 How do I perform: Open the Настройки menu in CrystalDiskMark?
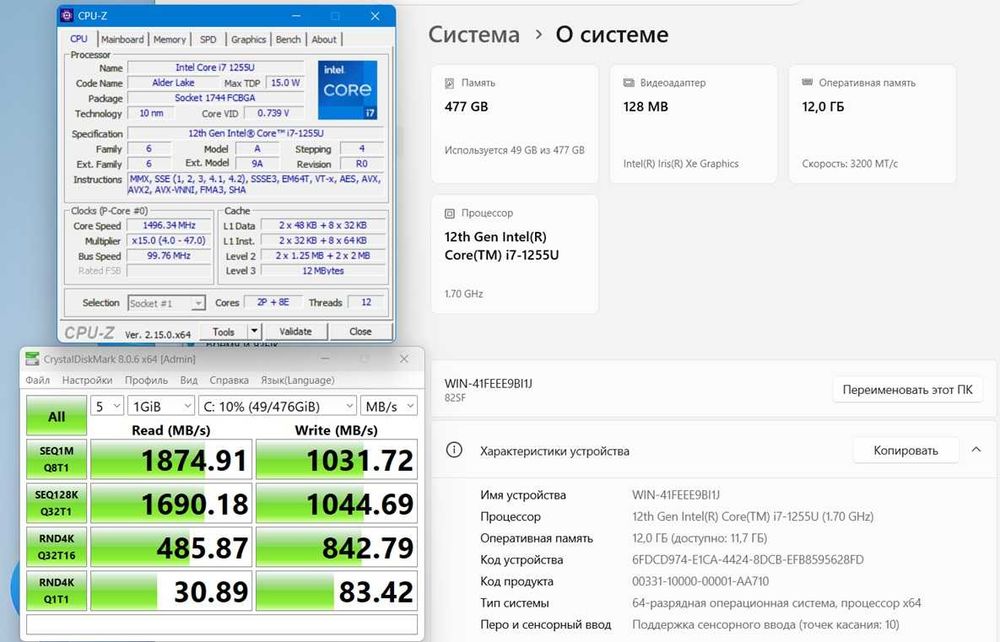tap(87, 380)
